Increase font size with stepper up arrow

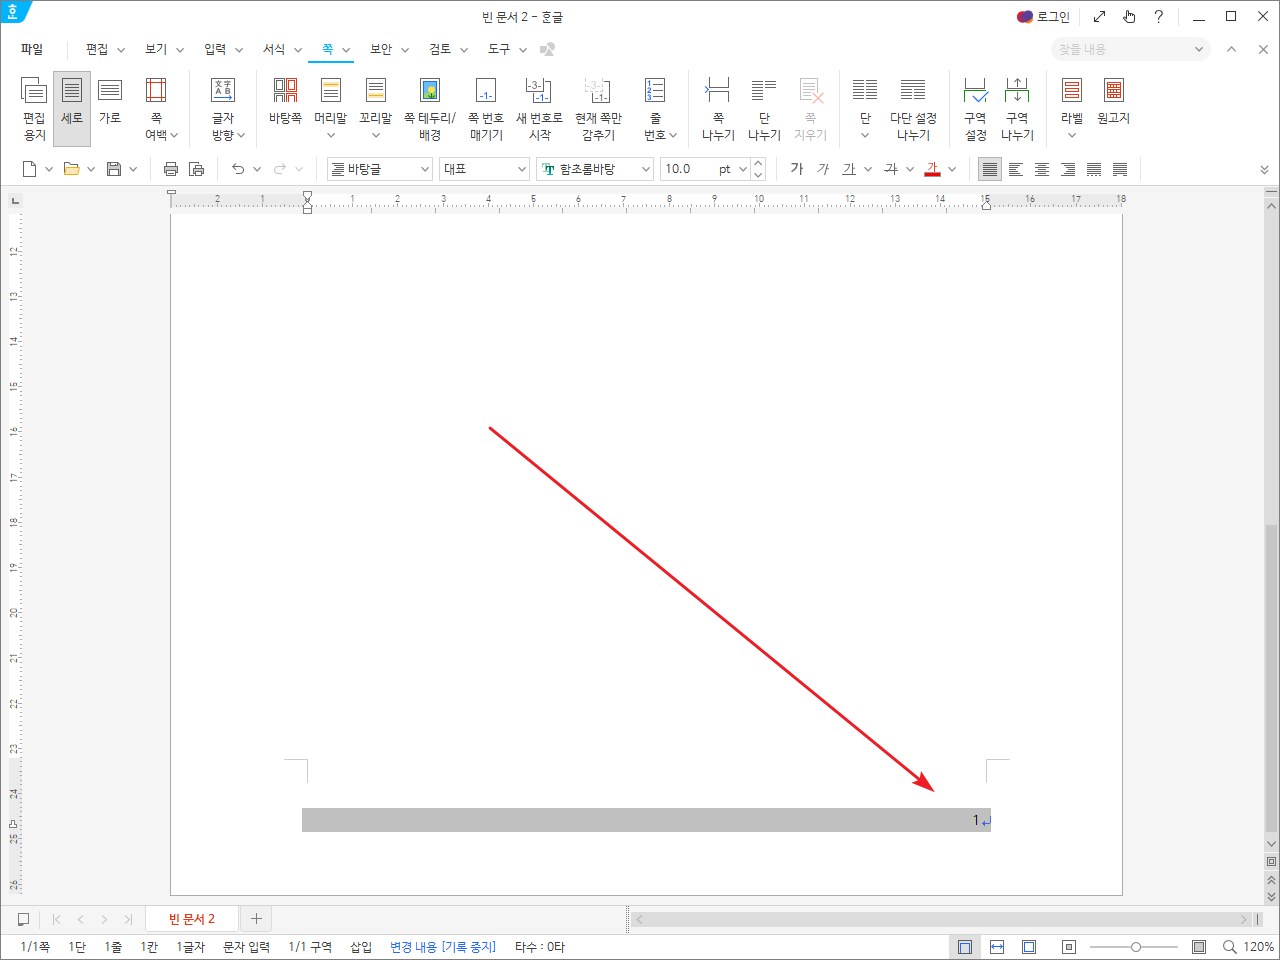(758, 163)
